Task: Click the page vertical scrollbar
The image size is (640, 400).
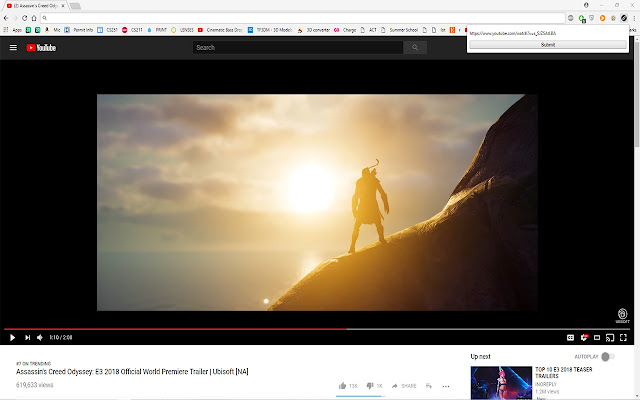Action: pos(637,92)
